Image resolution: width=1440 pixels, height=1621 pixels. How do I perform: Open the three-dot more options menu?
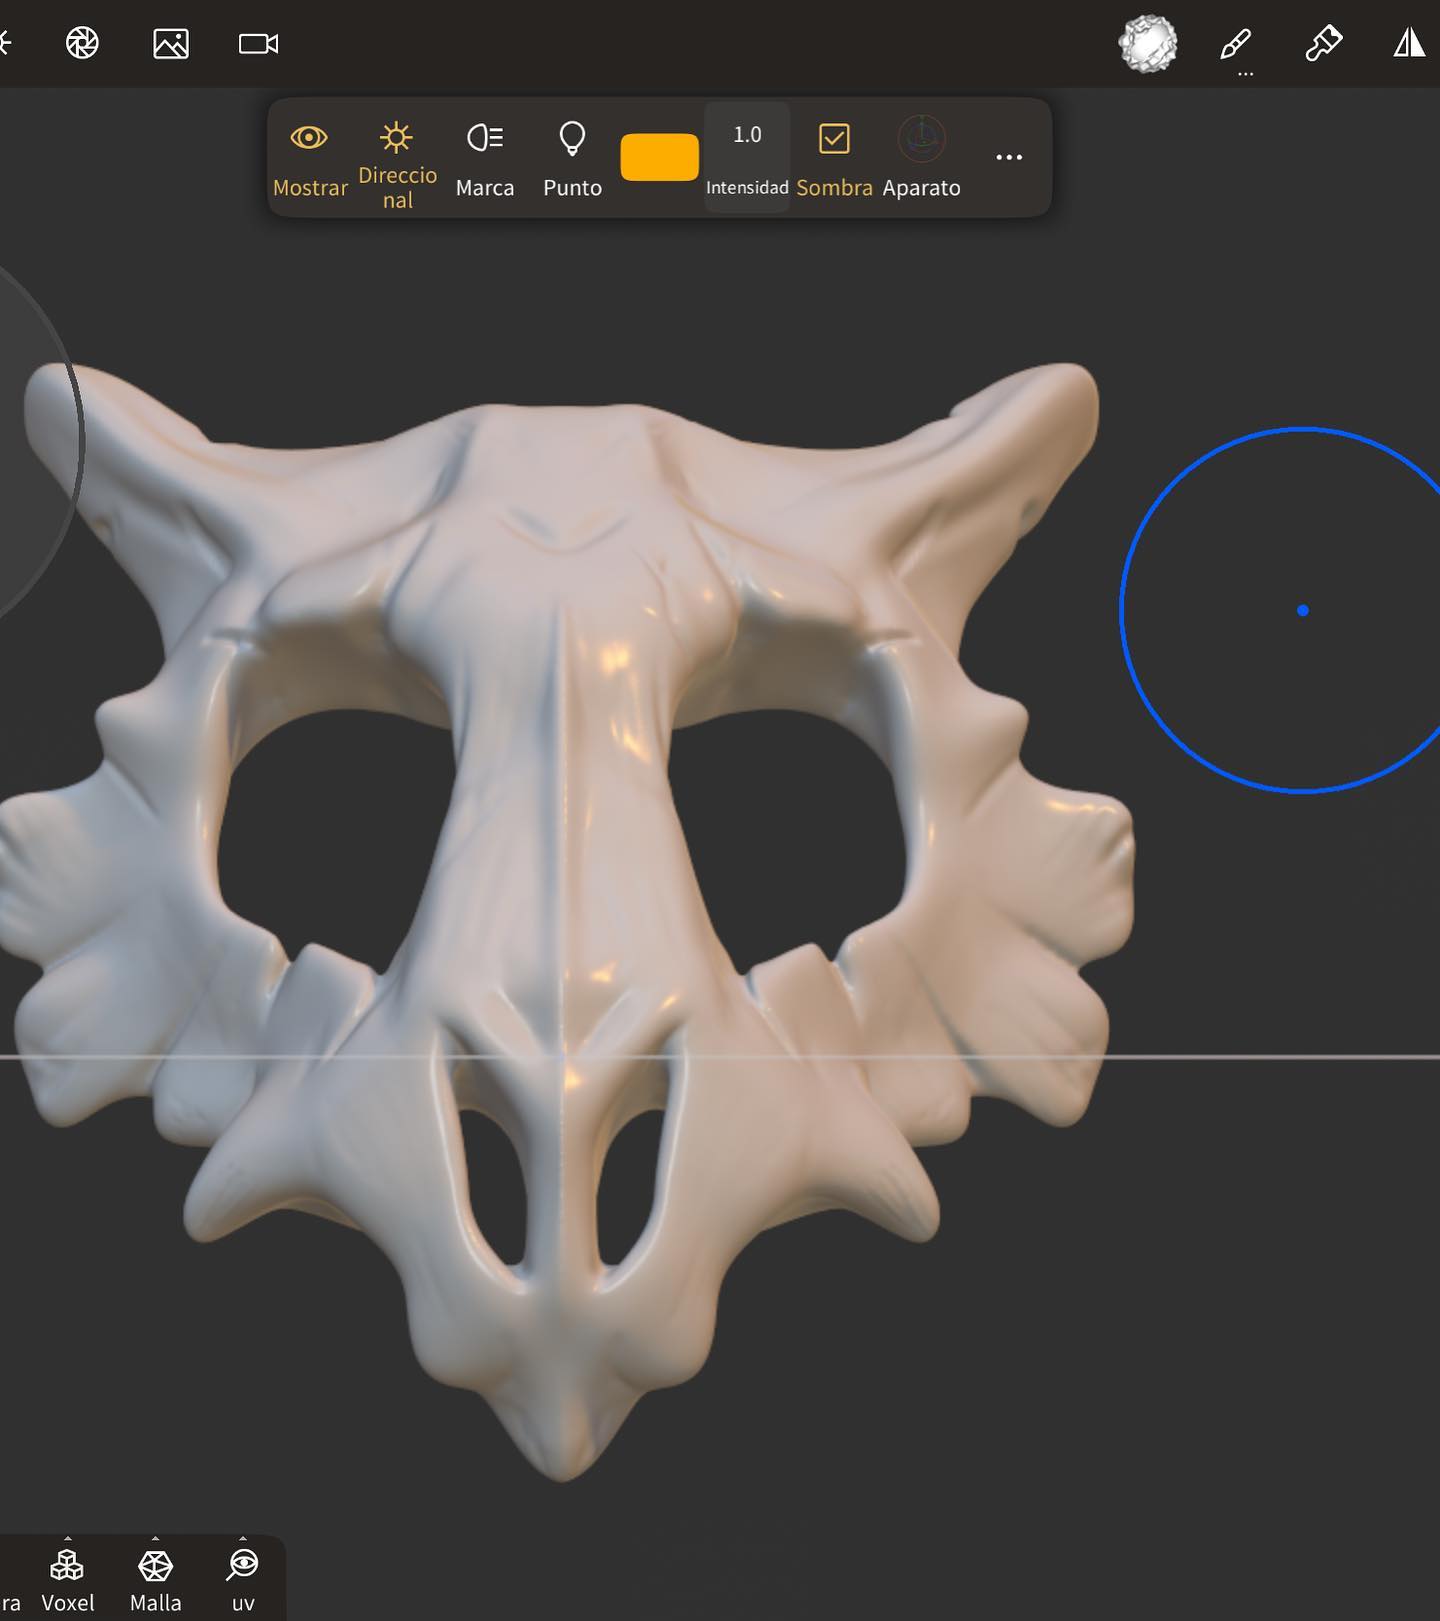[1009, 157]
